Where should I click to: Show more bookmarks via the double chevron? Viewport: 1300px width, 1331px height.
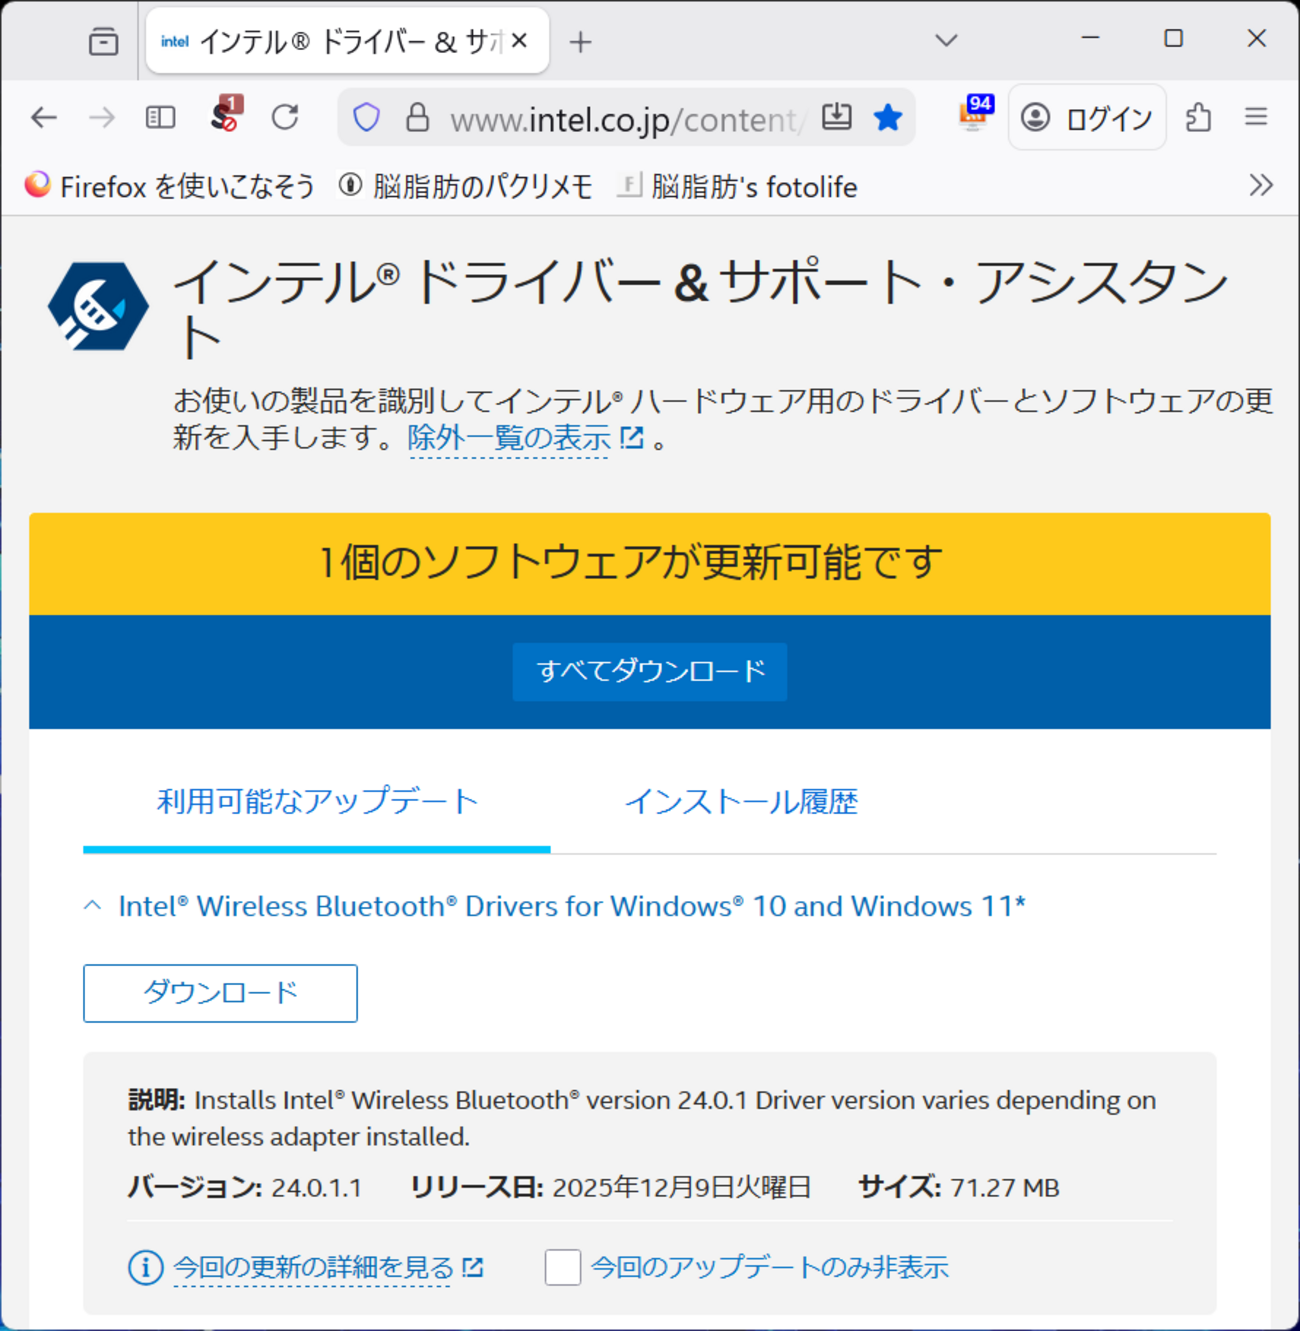pyautogui.click(x=1261, y=186)
